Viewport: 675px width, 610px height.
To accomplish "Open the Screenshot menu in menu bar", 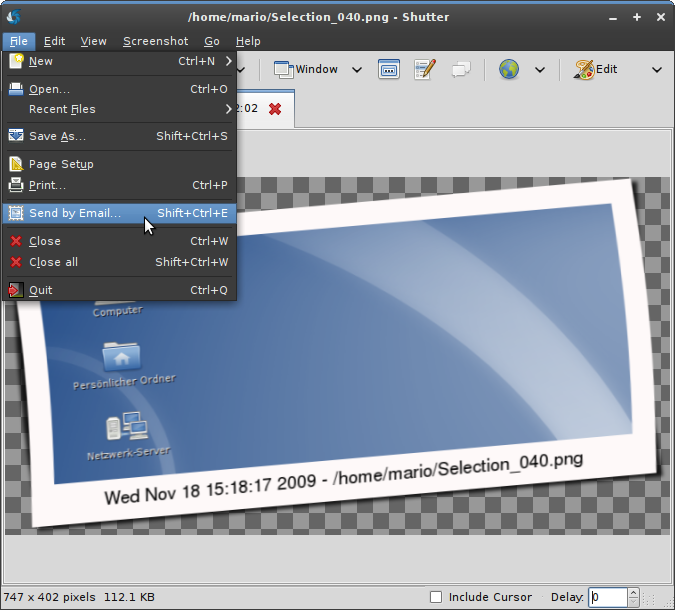I will (155, 41).
